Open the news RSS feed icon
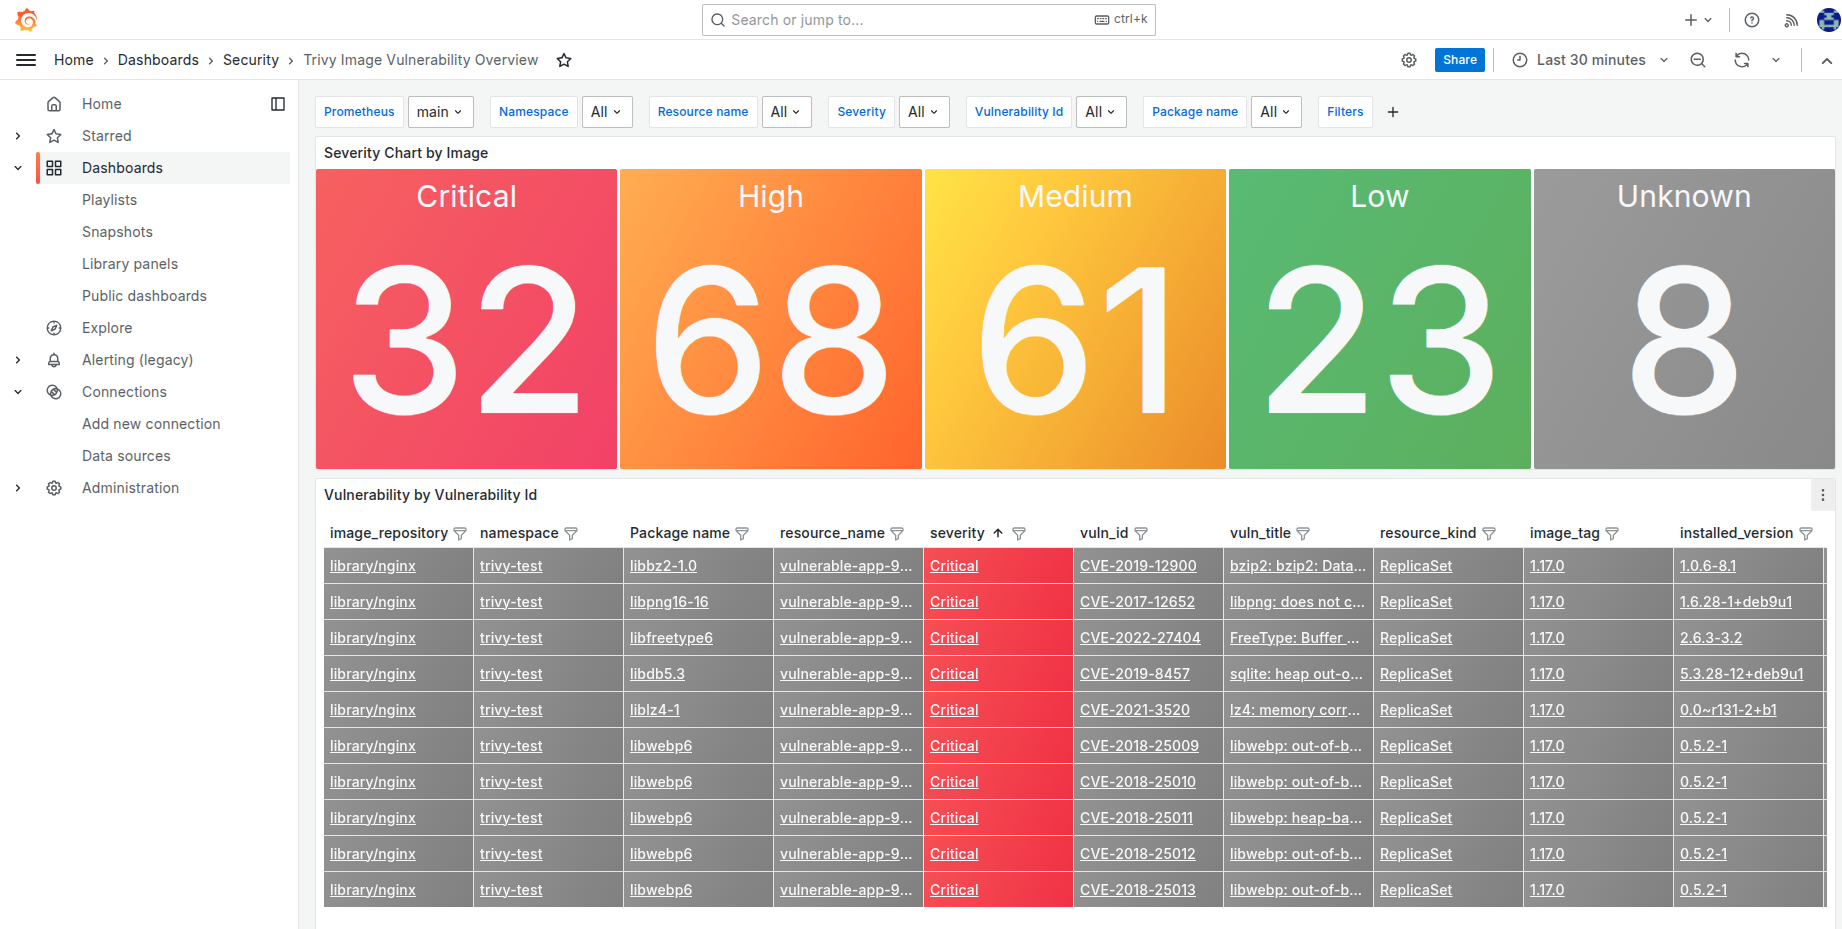 [x=1791, y=20]
